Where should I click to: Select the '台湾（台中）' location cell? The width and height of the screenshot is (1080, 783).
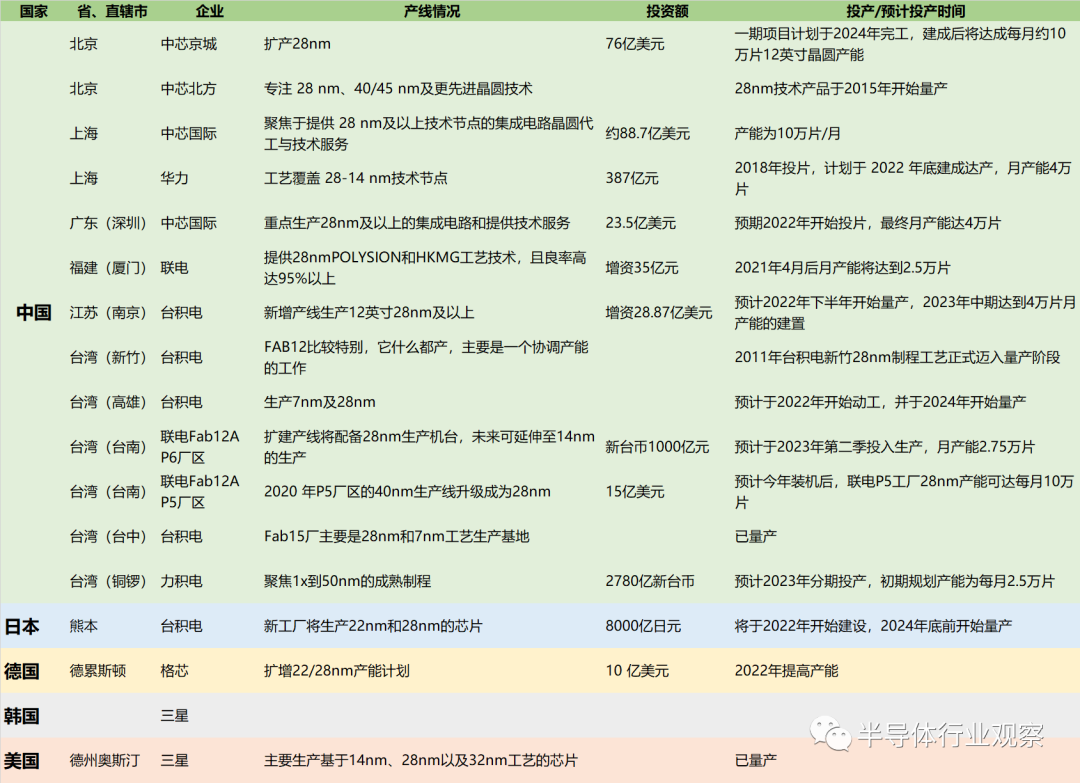coord(108,536)
